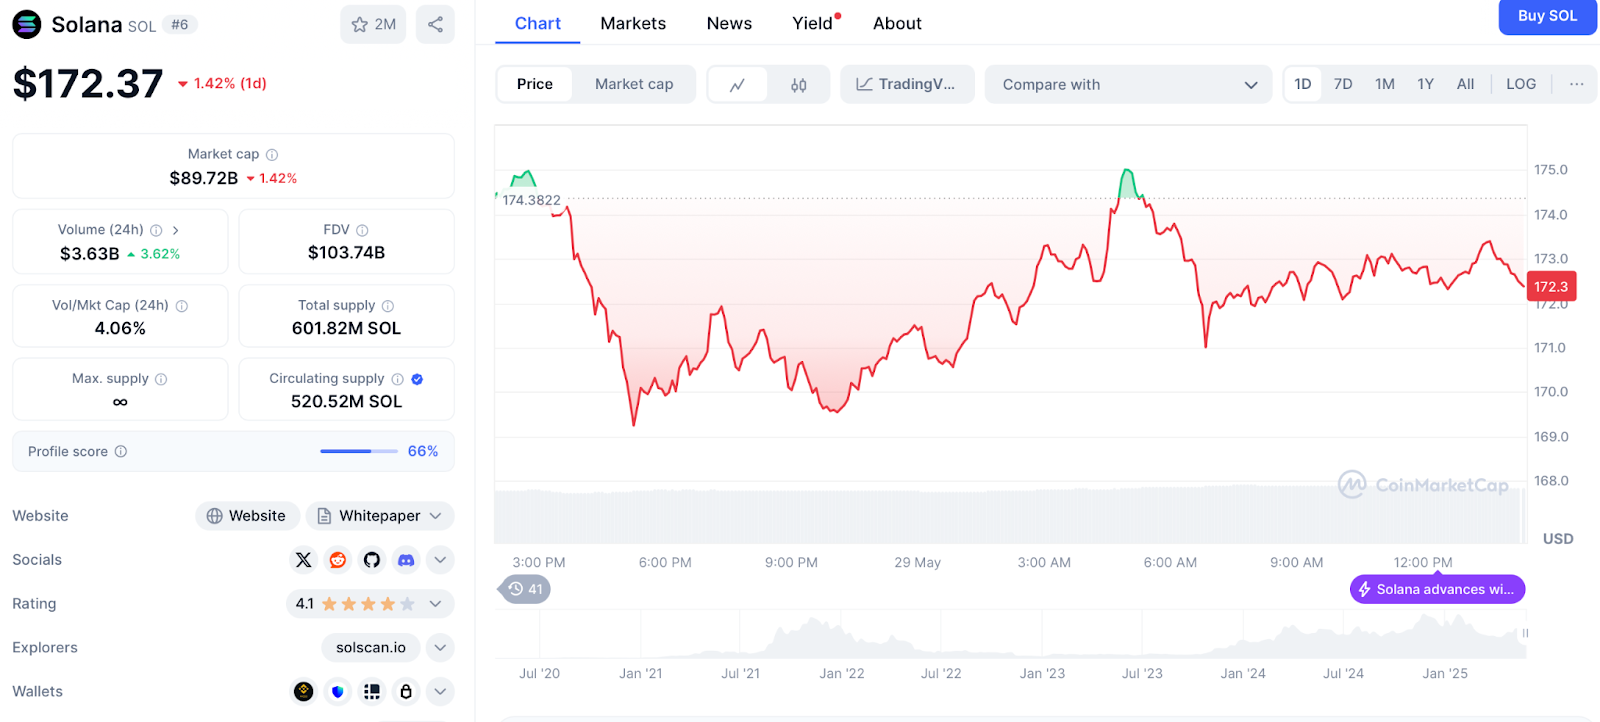Open Vol/Mkt Cap (24h) info icon
Screen dimensions: 1600x722
182,306
